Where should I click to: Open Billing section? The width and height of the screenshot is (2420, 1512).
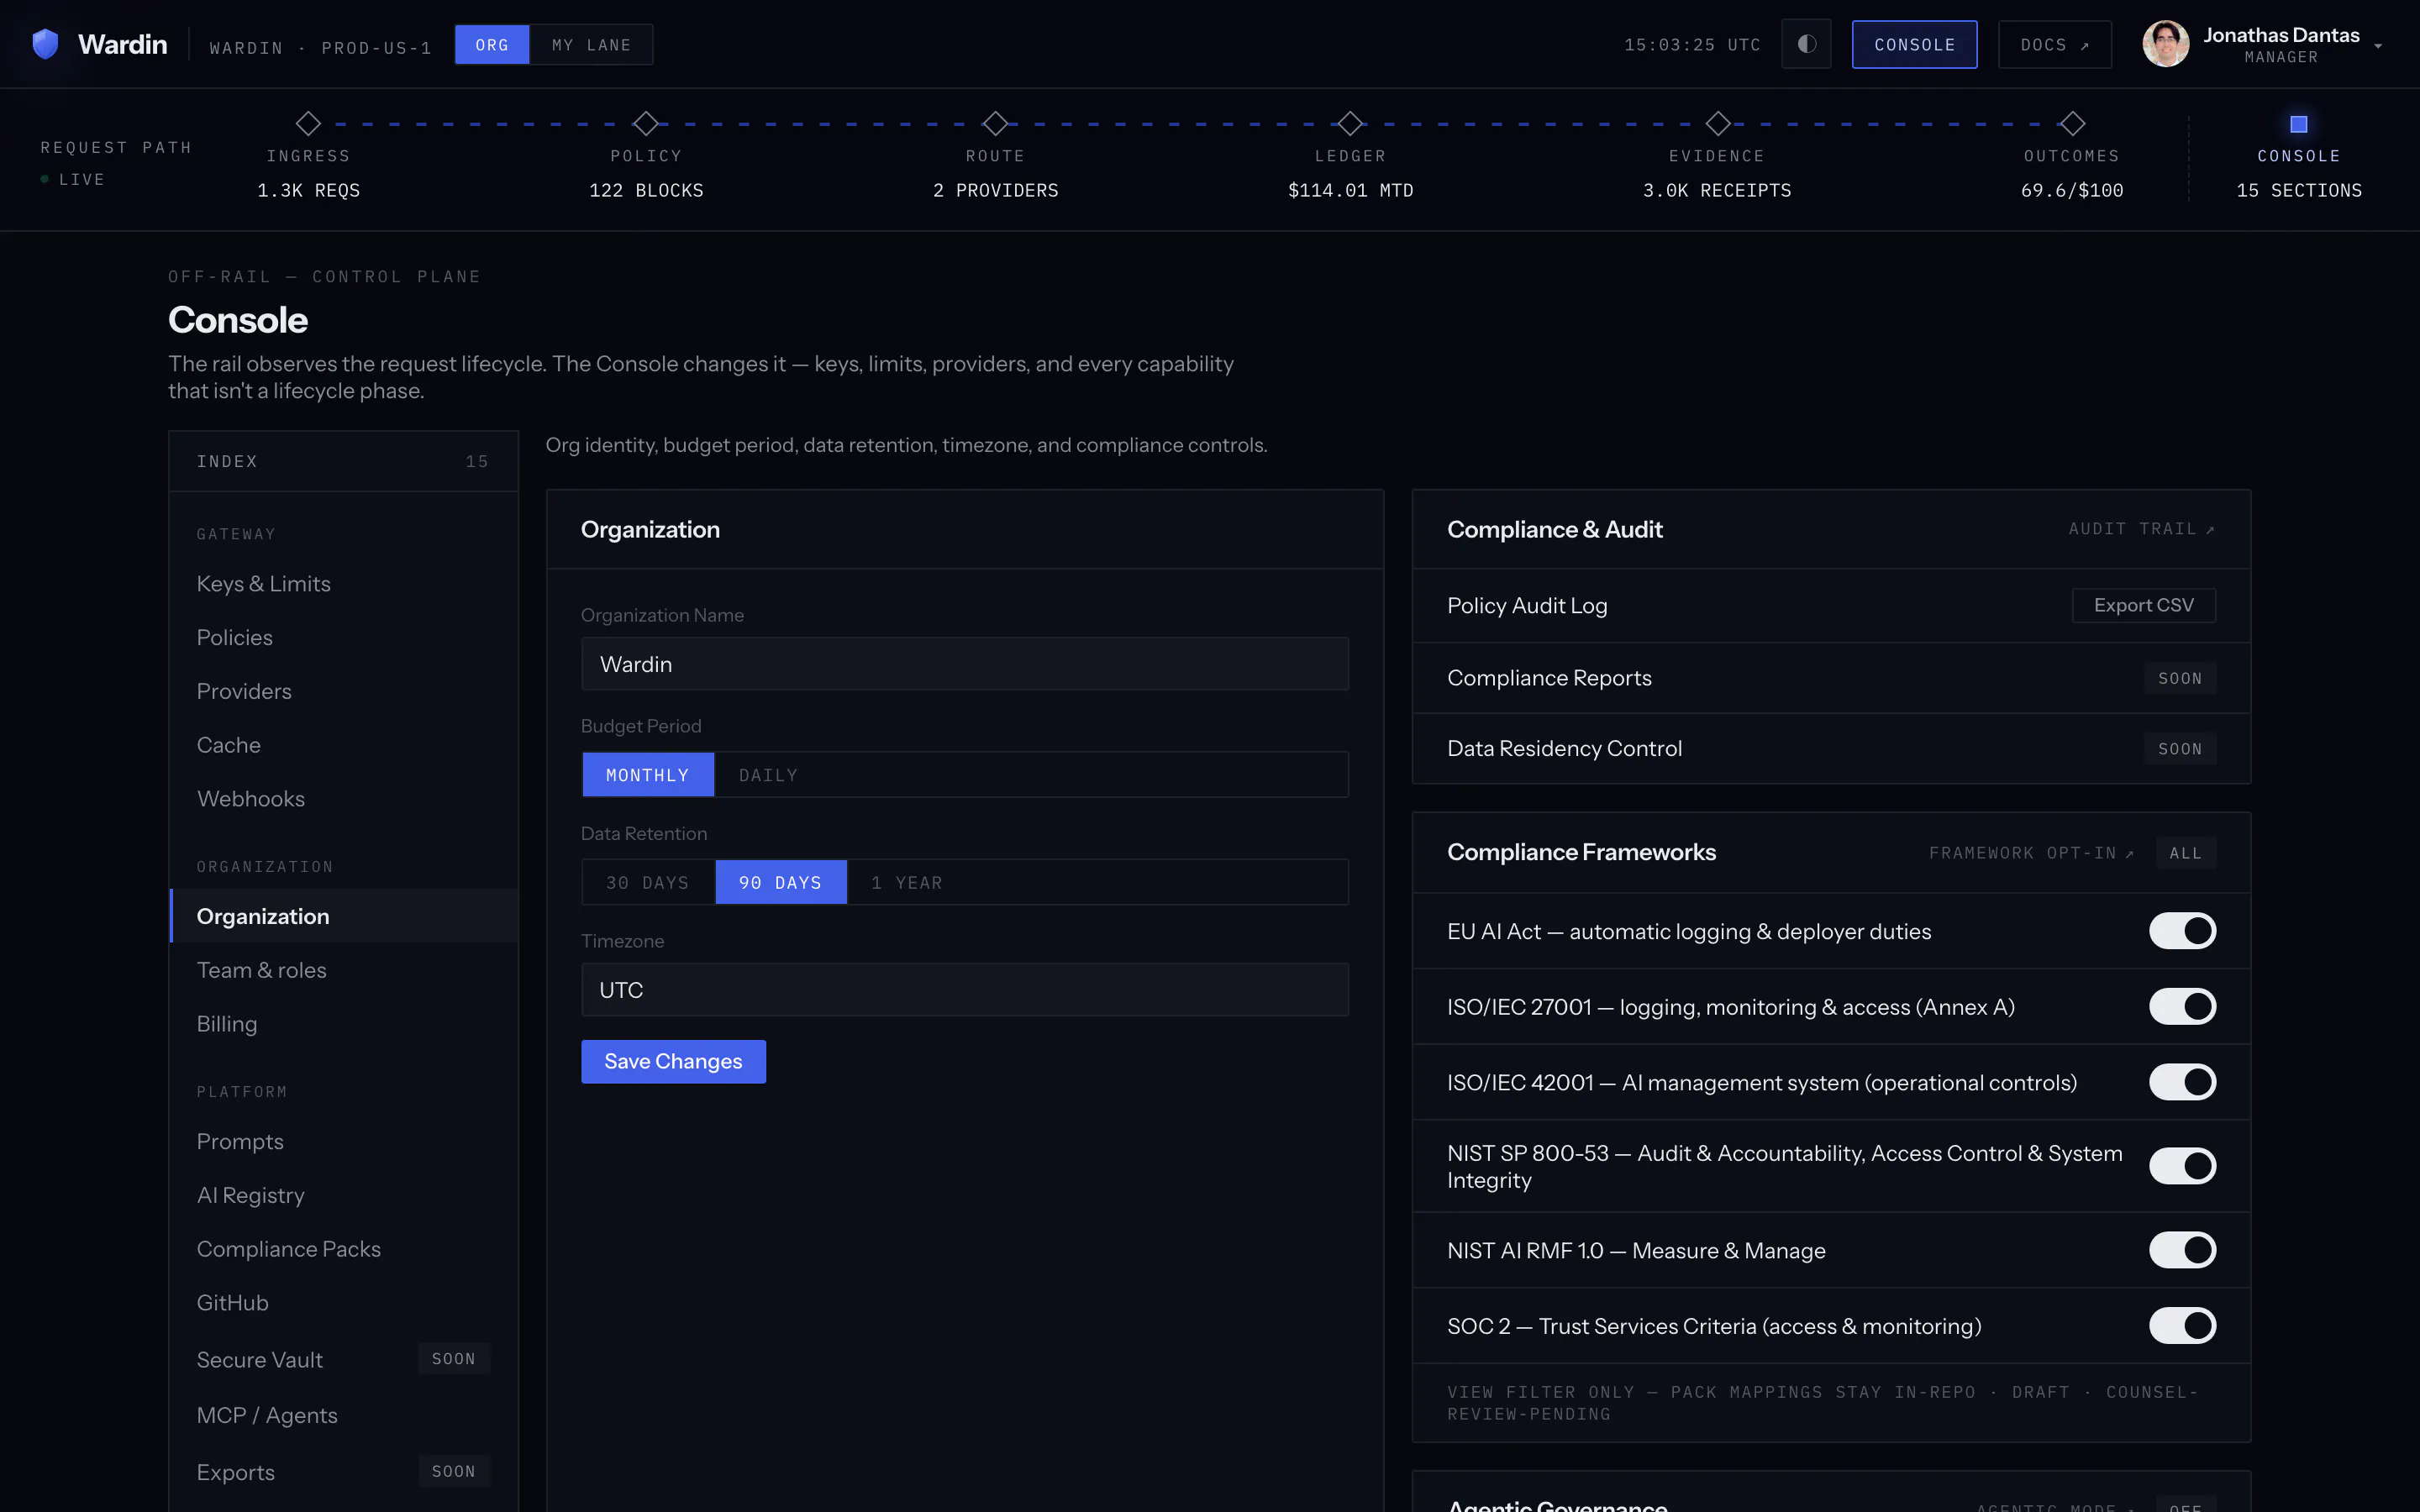[343, 1024]
